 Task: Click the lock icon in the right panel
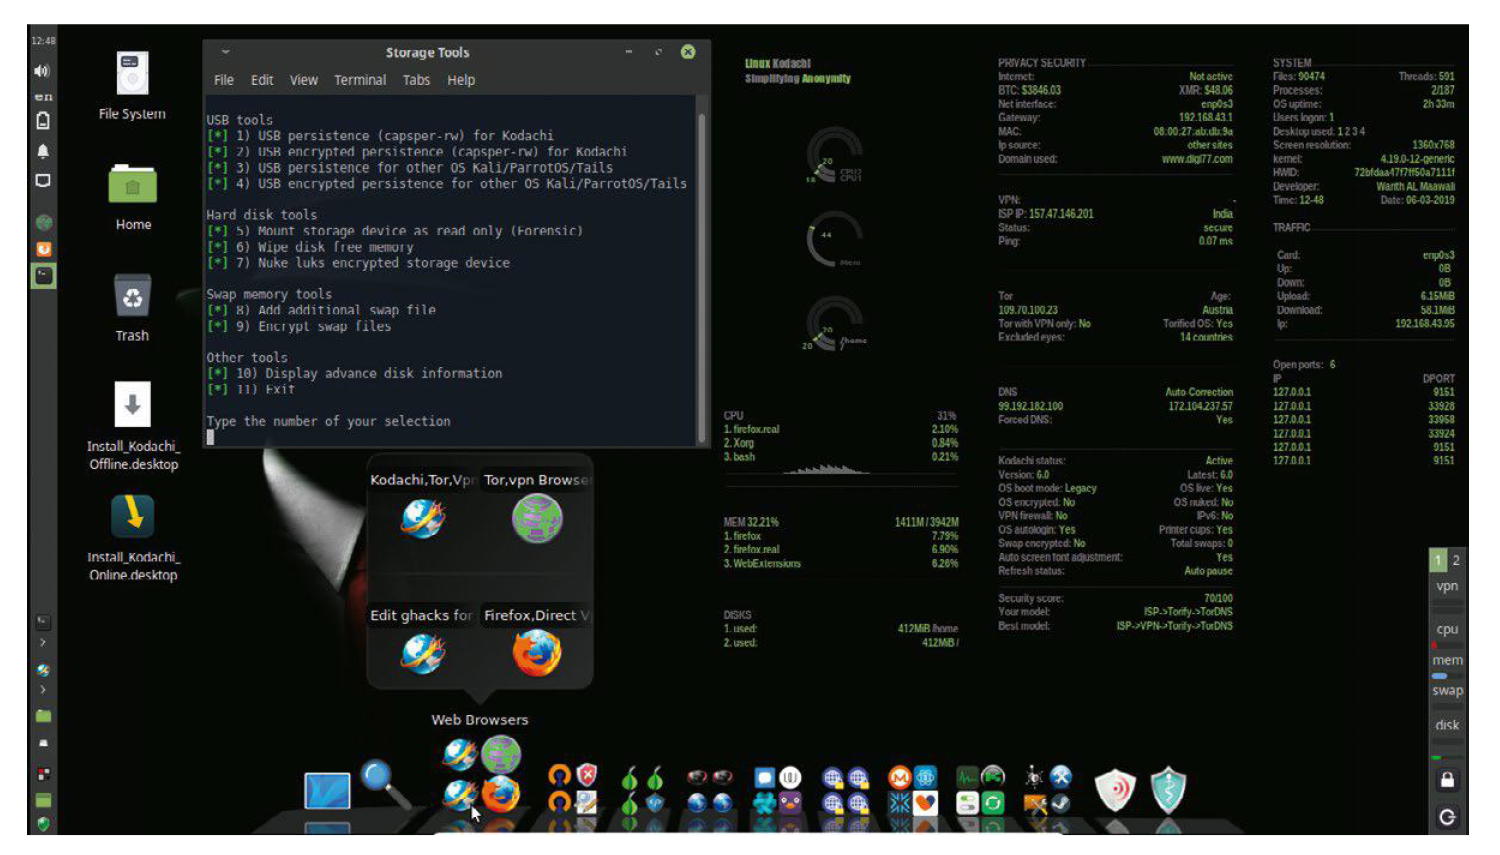pos(1447,779)
